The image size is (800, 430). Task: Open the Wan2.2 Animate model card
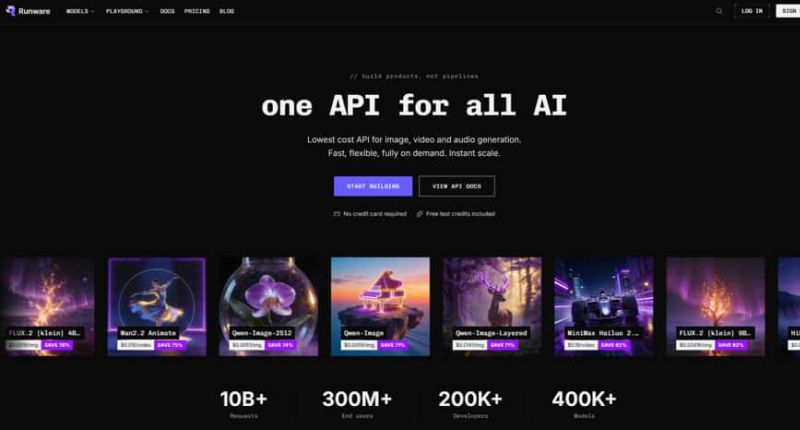click(157, 307)
